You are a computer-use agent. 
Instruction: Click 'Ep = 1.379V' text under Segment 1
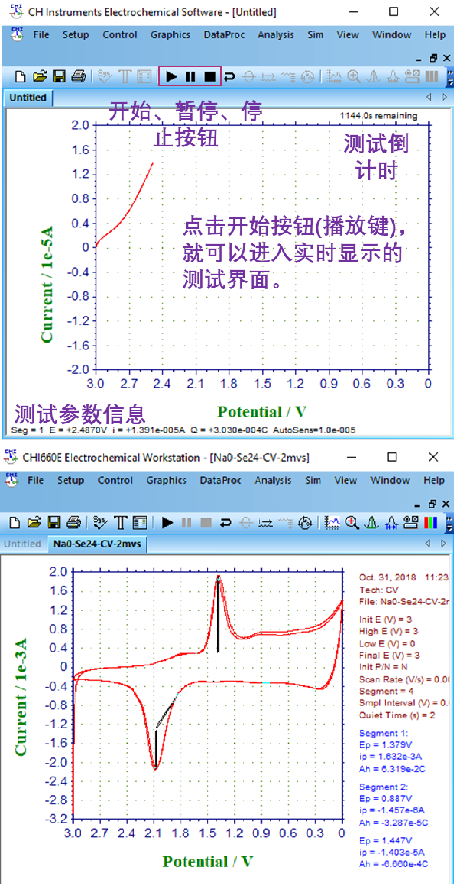pyautogui.click(x=385, y=743)
